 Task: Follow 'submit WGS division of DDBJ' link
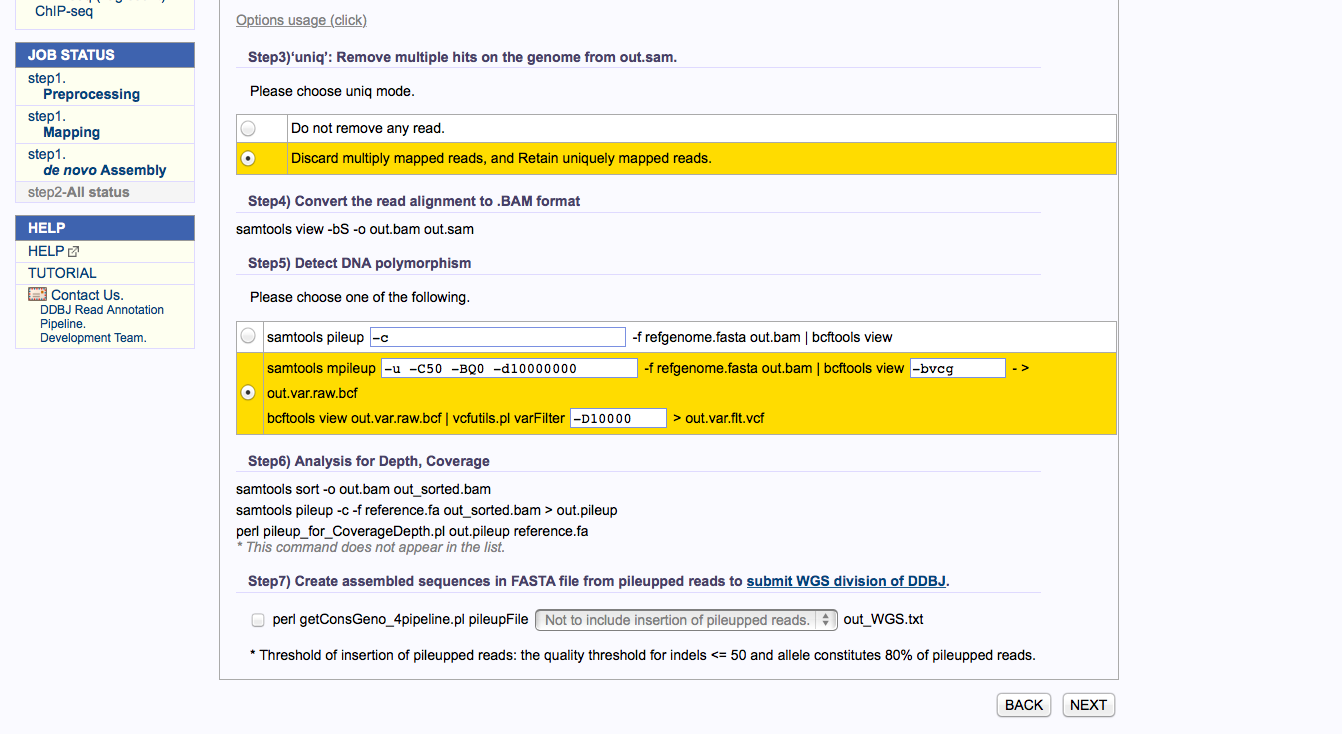point(846,581)
